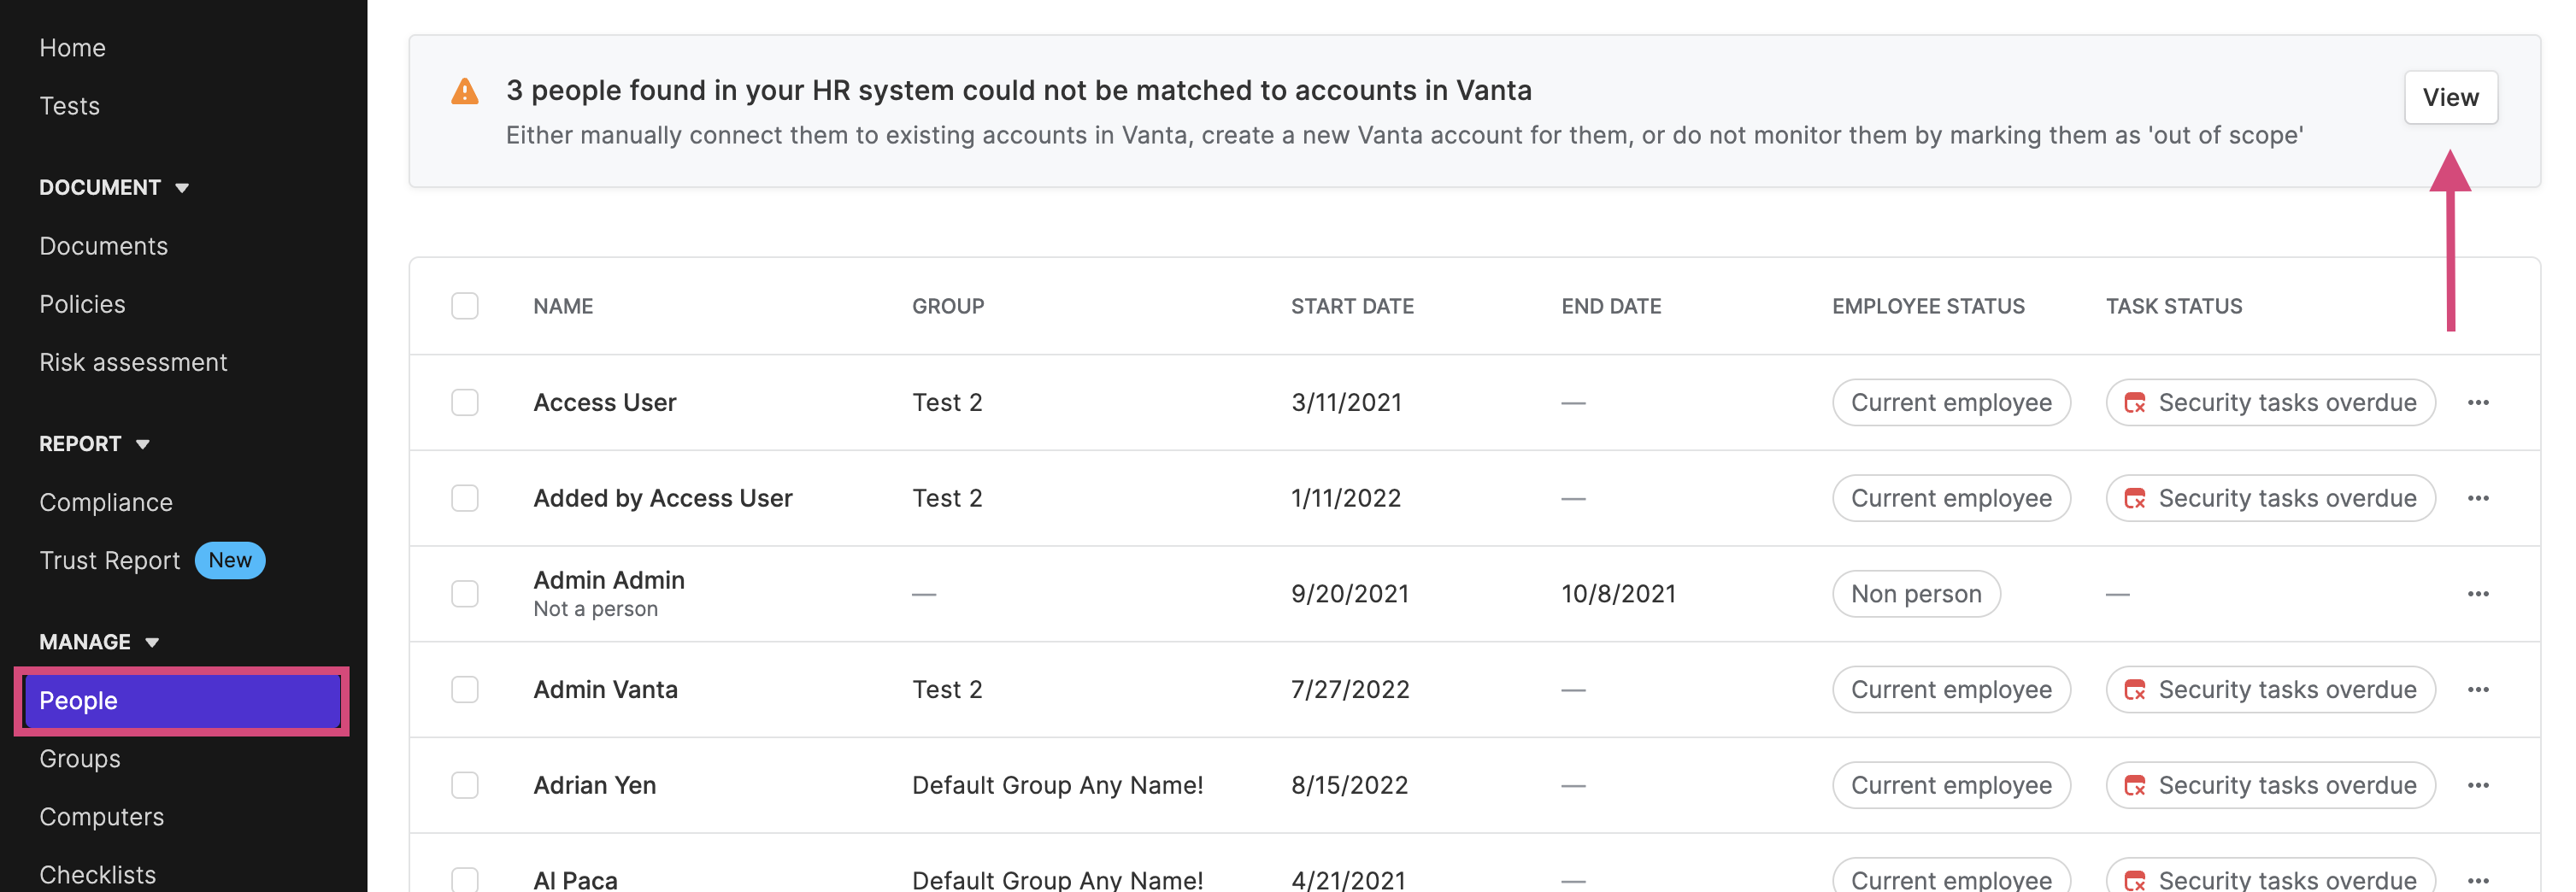The width and height of the screenshot is (2576, 892).
Task: Open the Added by Access User name
Action: point(662,499)
